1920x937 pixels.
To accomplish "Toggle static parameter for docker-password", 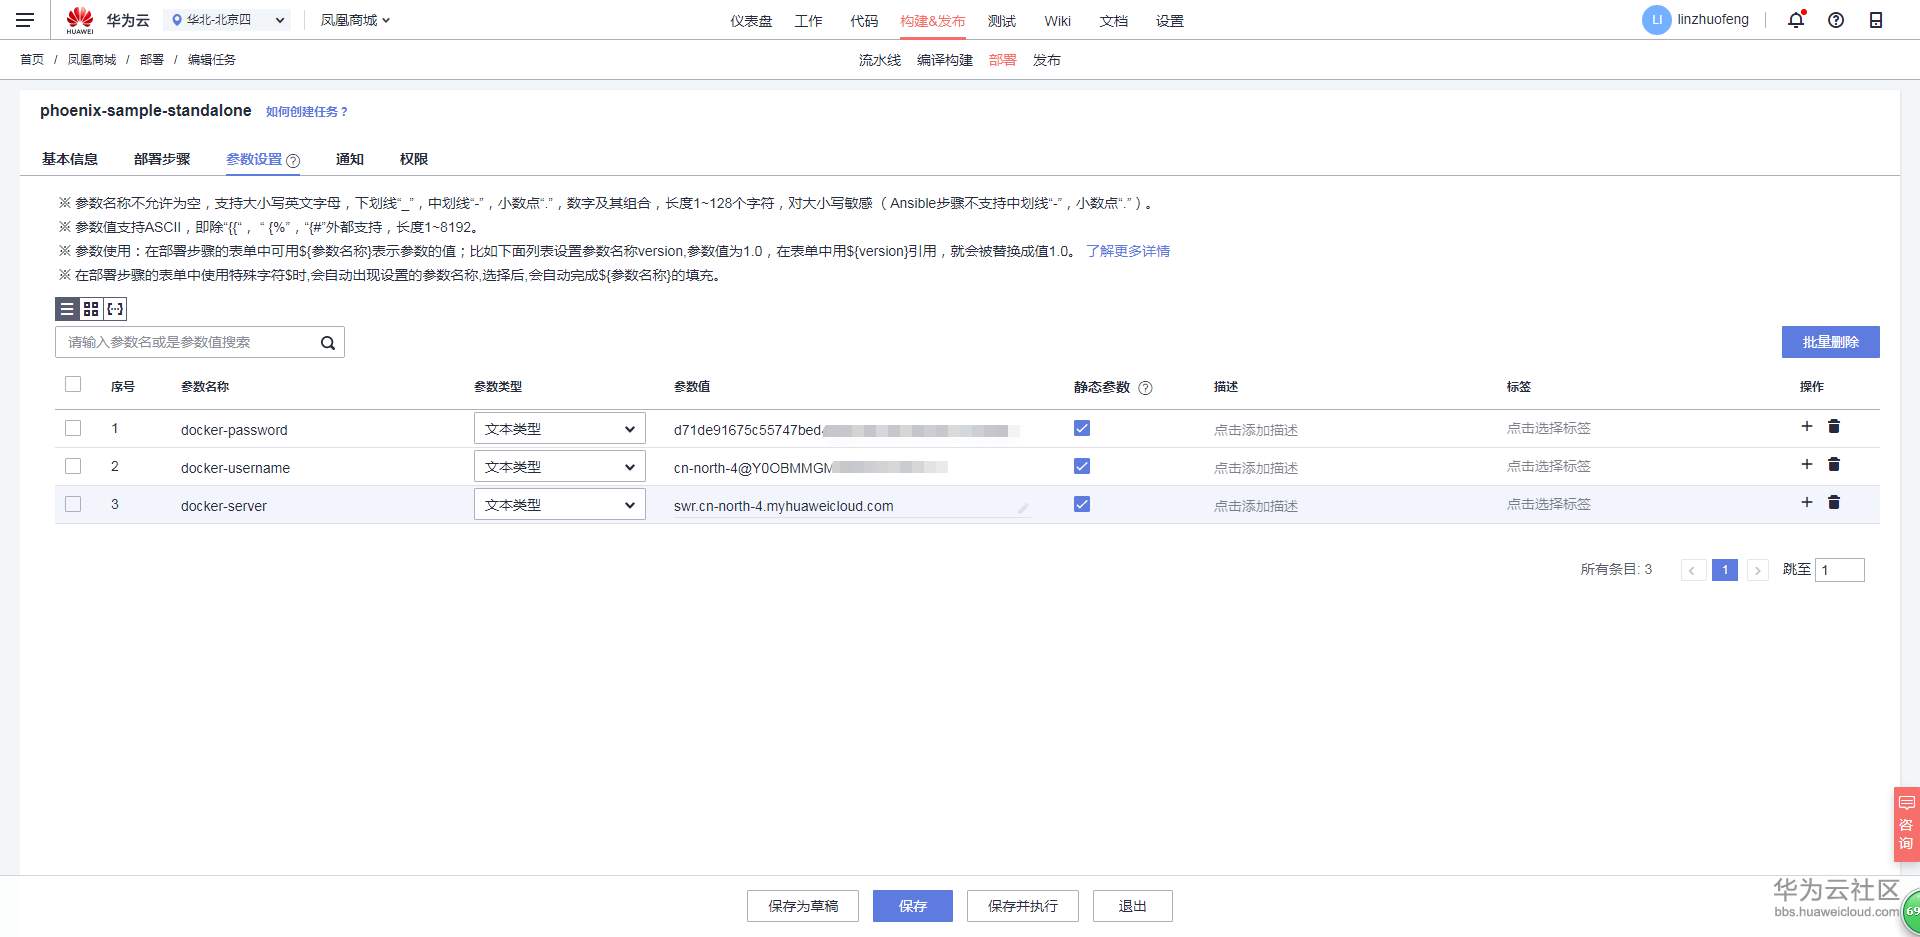I will 1082,428.
